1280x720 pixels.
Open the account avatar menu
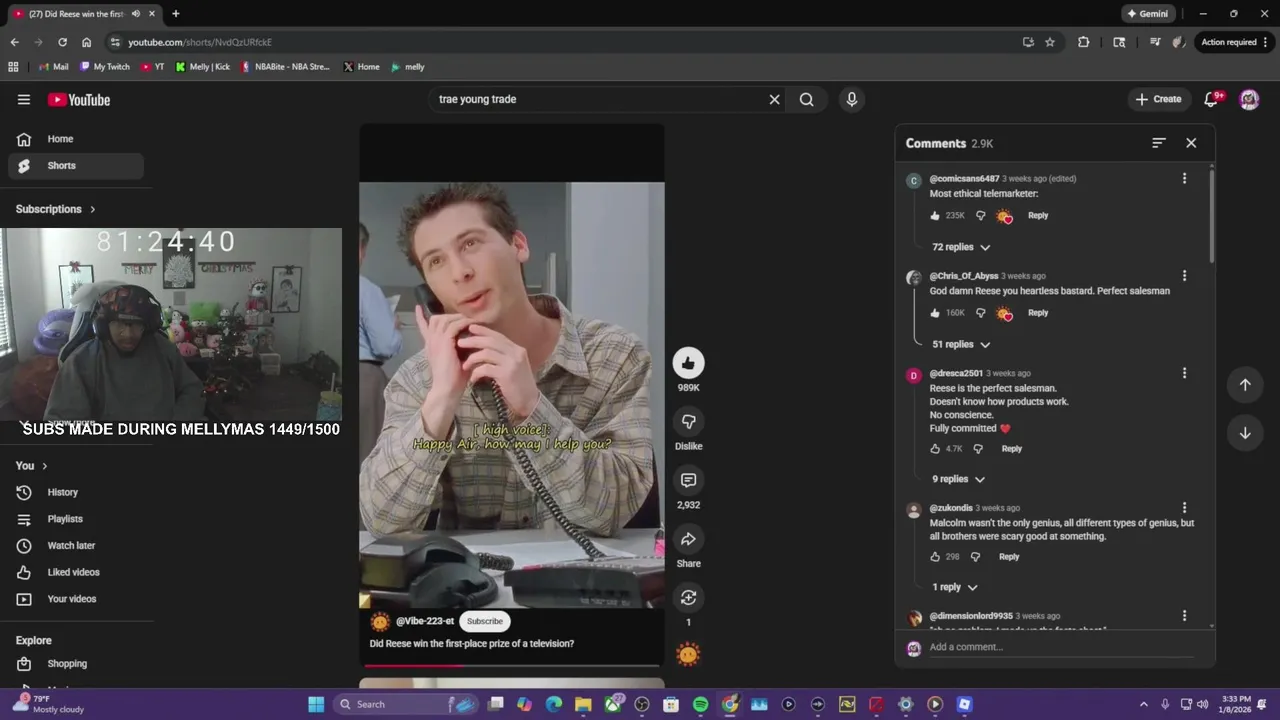(1249, 99)
